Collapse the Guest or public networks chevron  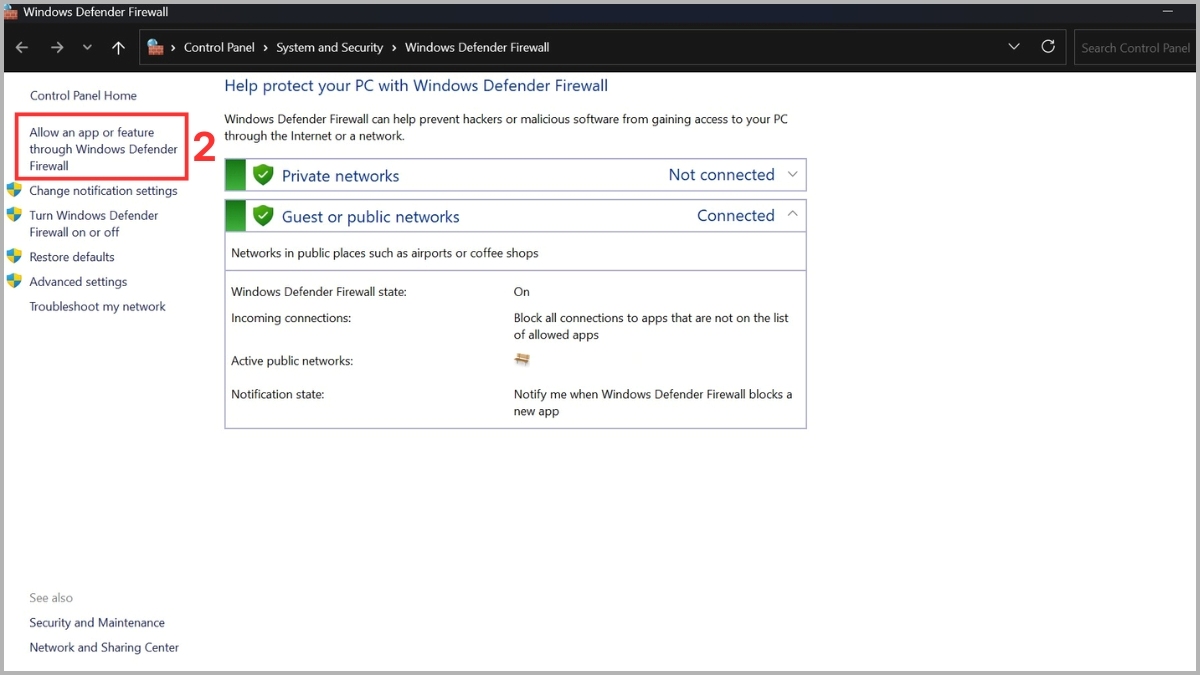(793, 214)
